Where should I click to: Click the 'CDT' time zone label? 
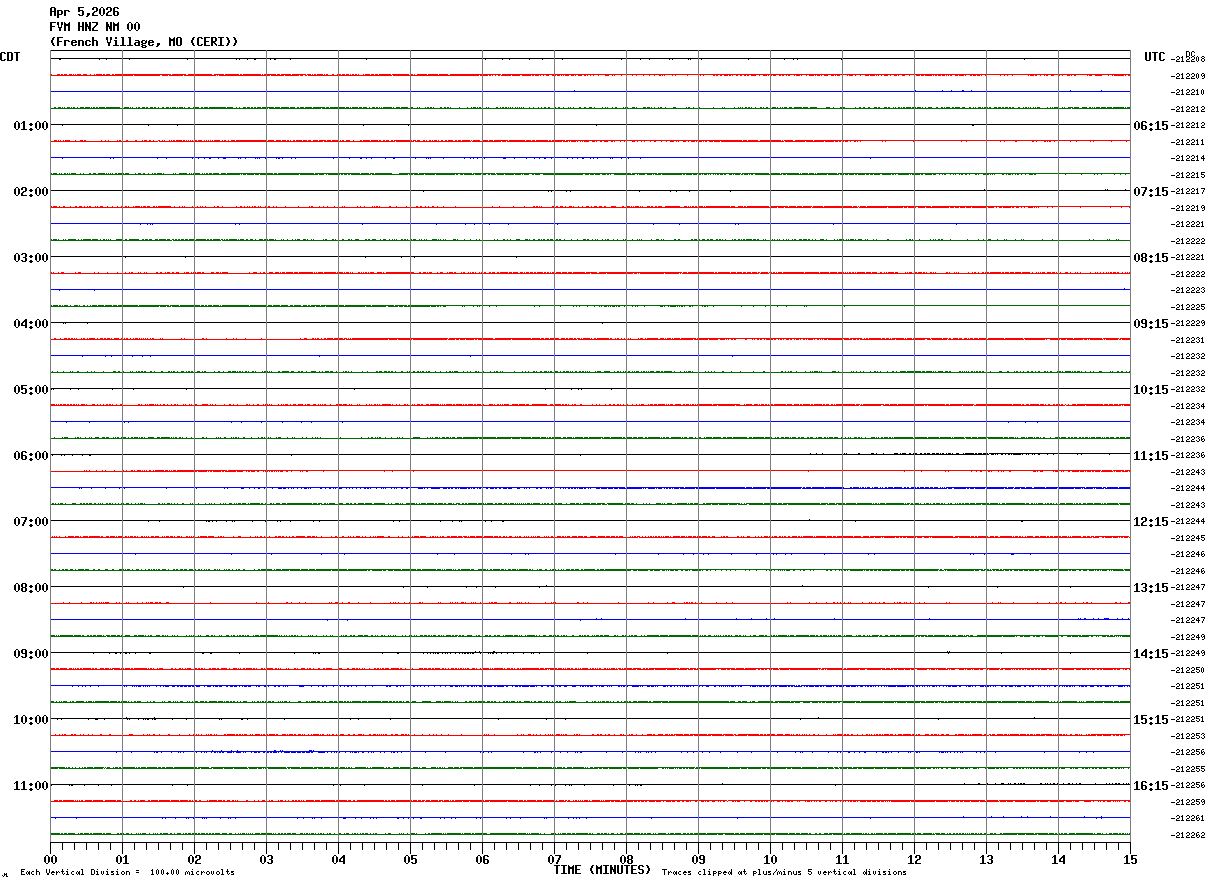10,57
